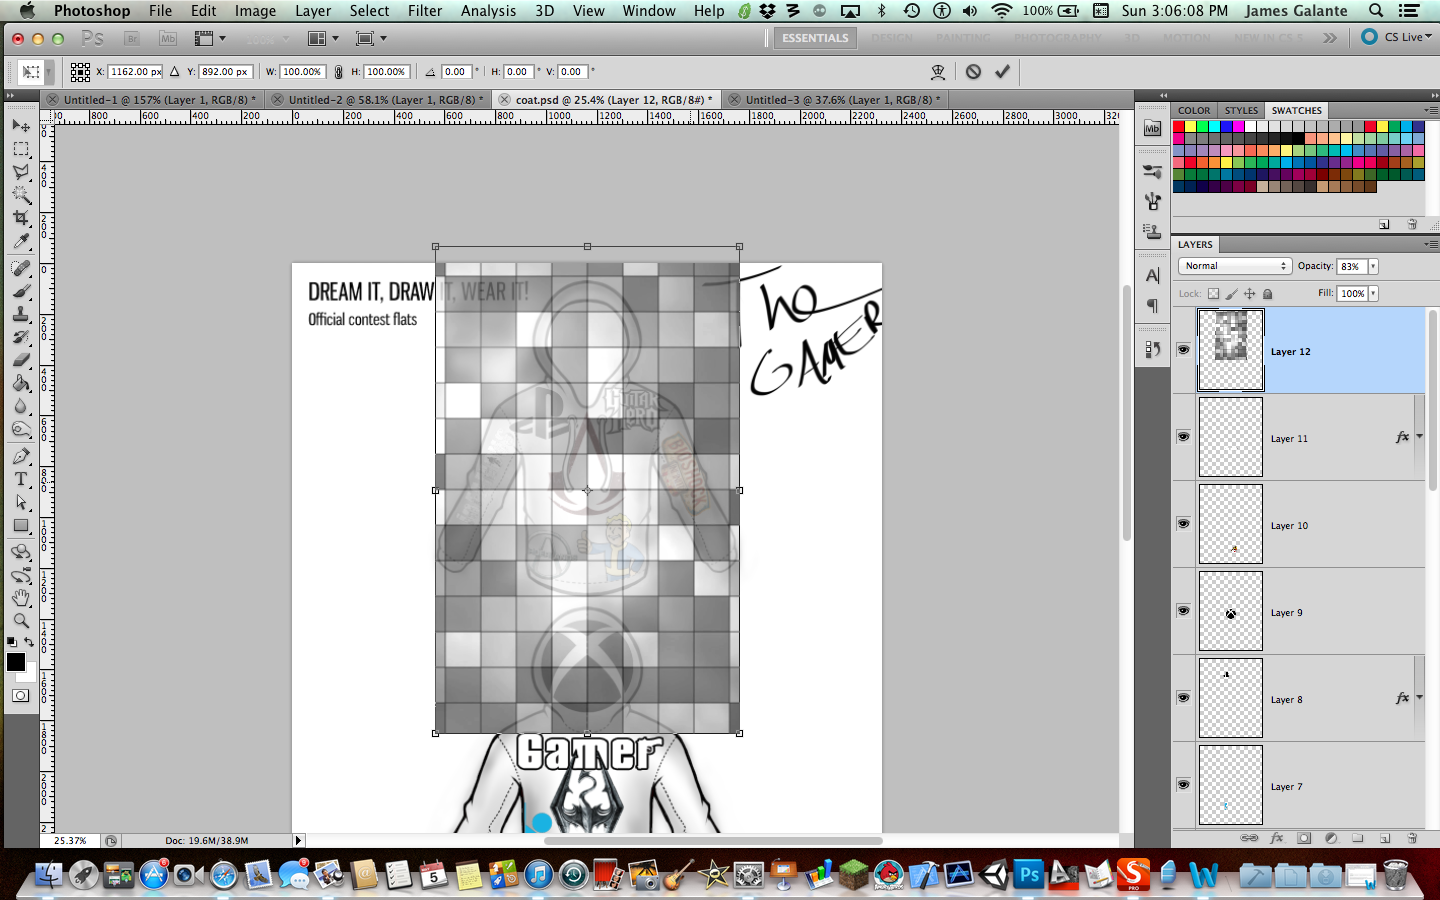Toggle maintain aspect ratio link
1440x900 pixels.
click(338, 72)
